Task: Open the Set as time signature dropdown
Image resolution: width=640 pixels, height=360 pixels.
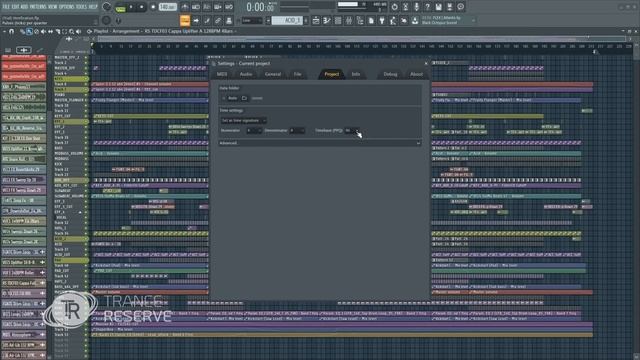Action: [244, 120]
